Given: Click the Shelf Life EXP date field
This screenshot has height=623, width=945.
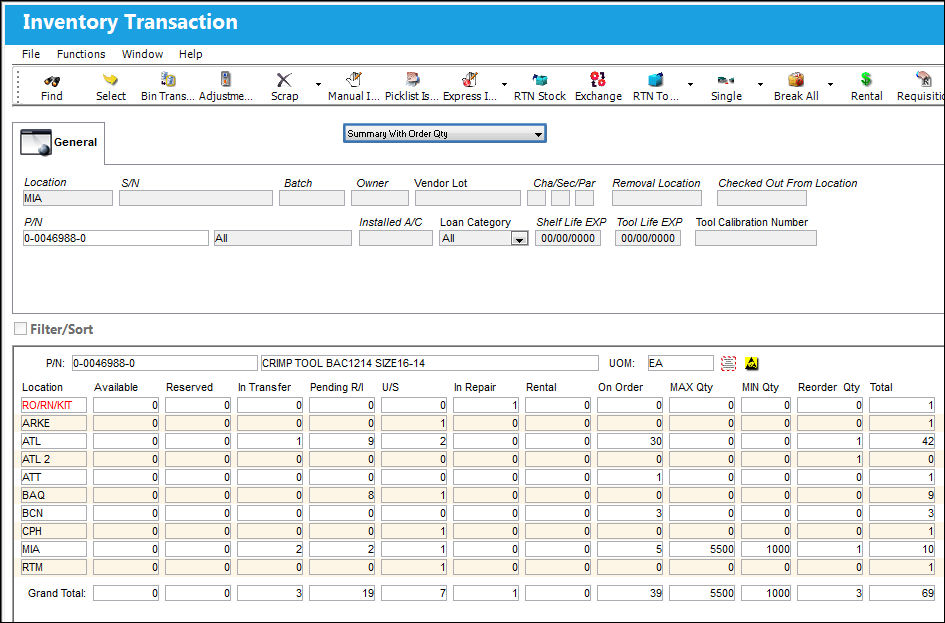Looking at the screenshot, I should (568, 238).
